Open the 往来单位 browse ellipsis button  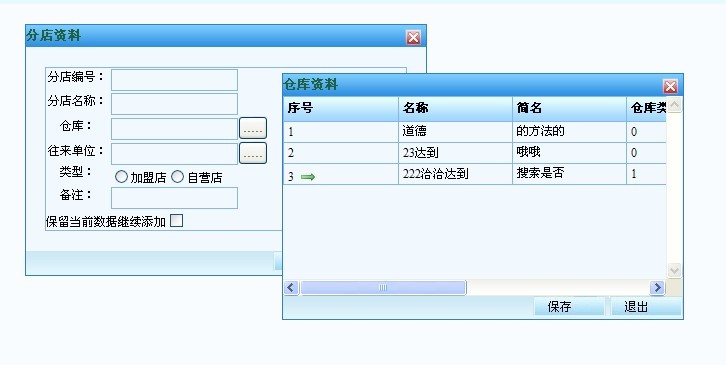pyautogui.click(x=253, y=153)
